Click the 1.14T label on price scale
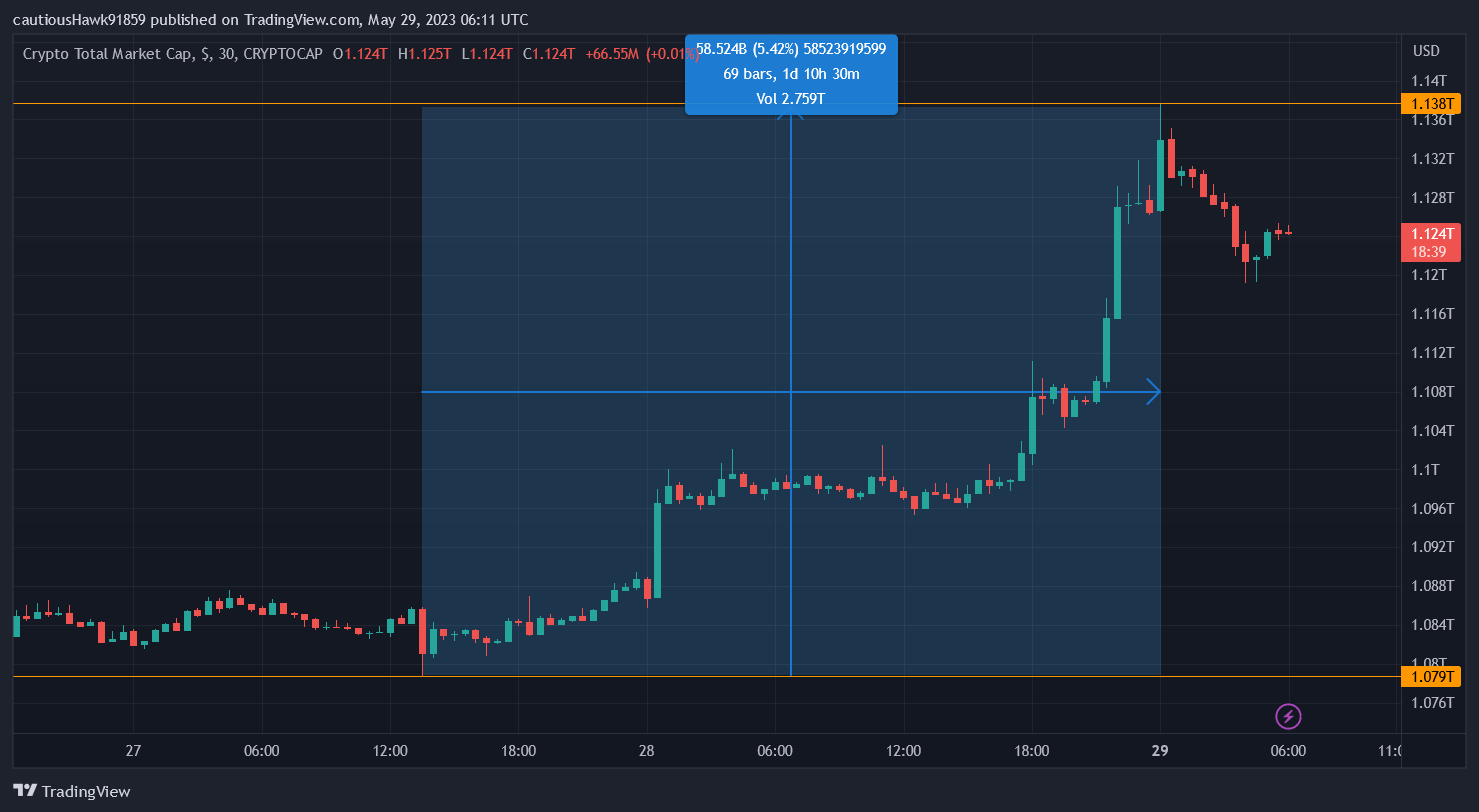 click(x=1429, y=81)
